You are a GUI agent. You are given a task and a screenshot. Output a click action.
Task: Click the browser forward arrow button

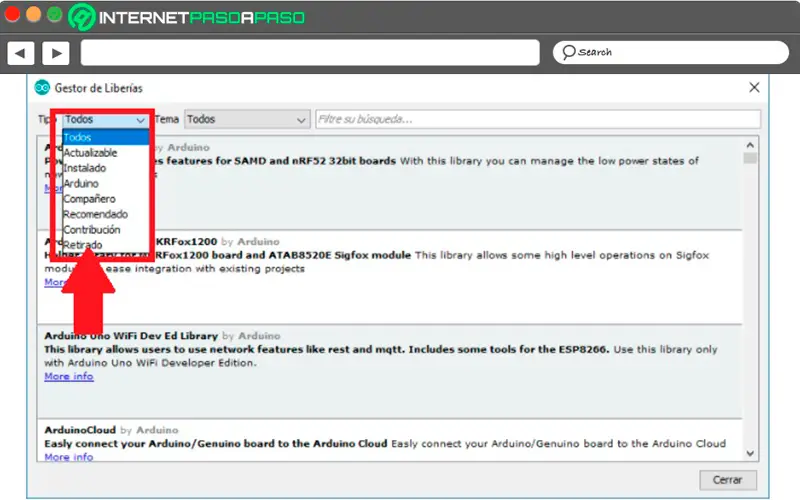tap(56, 53)
